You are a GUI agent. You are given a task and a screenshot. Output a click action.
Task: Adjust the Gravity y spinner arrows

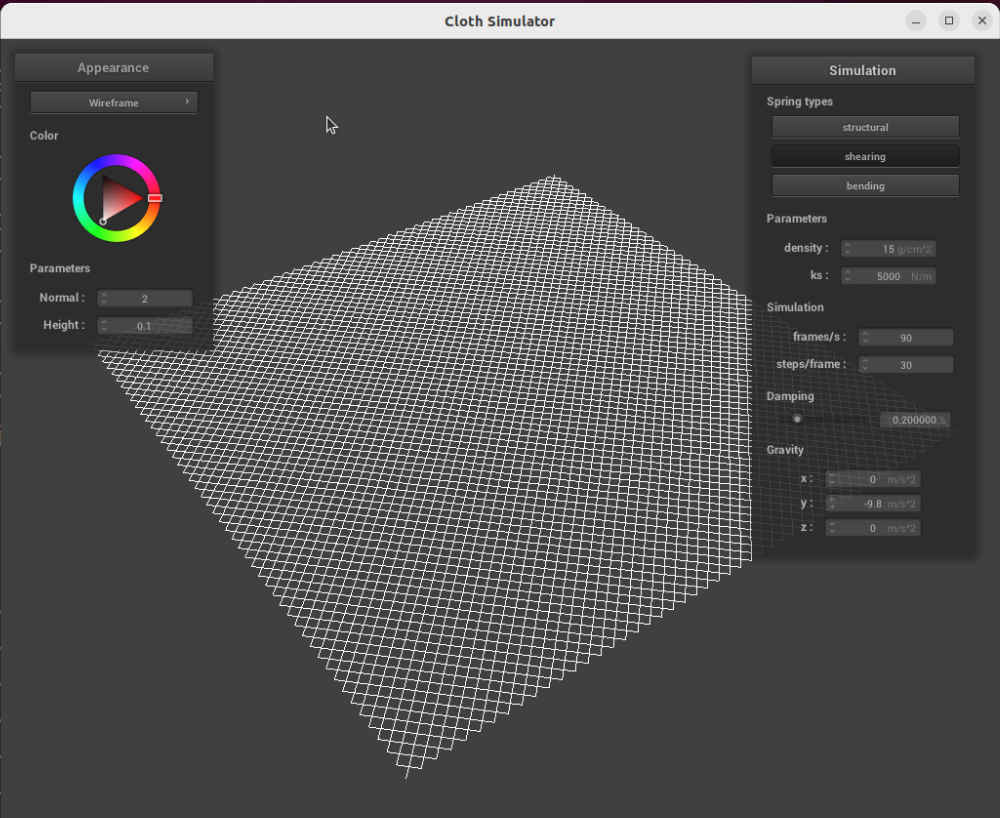tap(832, 504)
